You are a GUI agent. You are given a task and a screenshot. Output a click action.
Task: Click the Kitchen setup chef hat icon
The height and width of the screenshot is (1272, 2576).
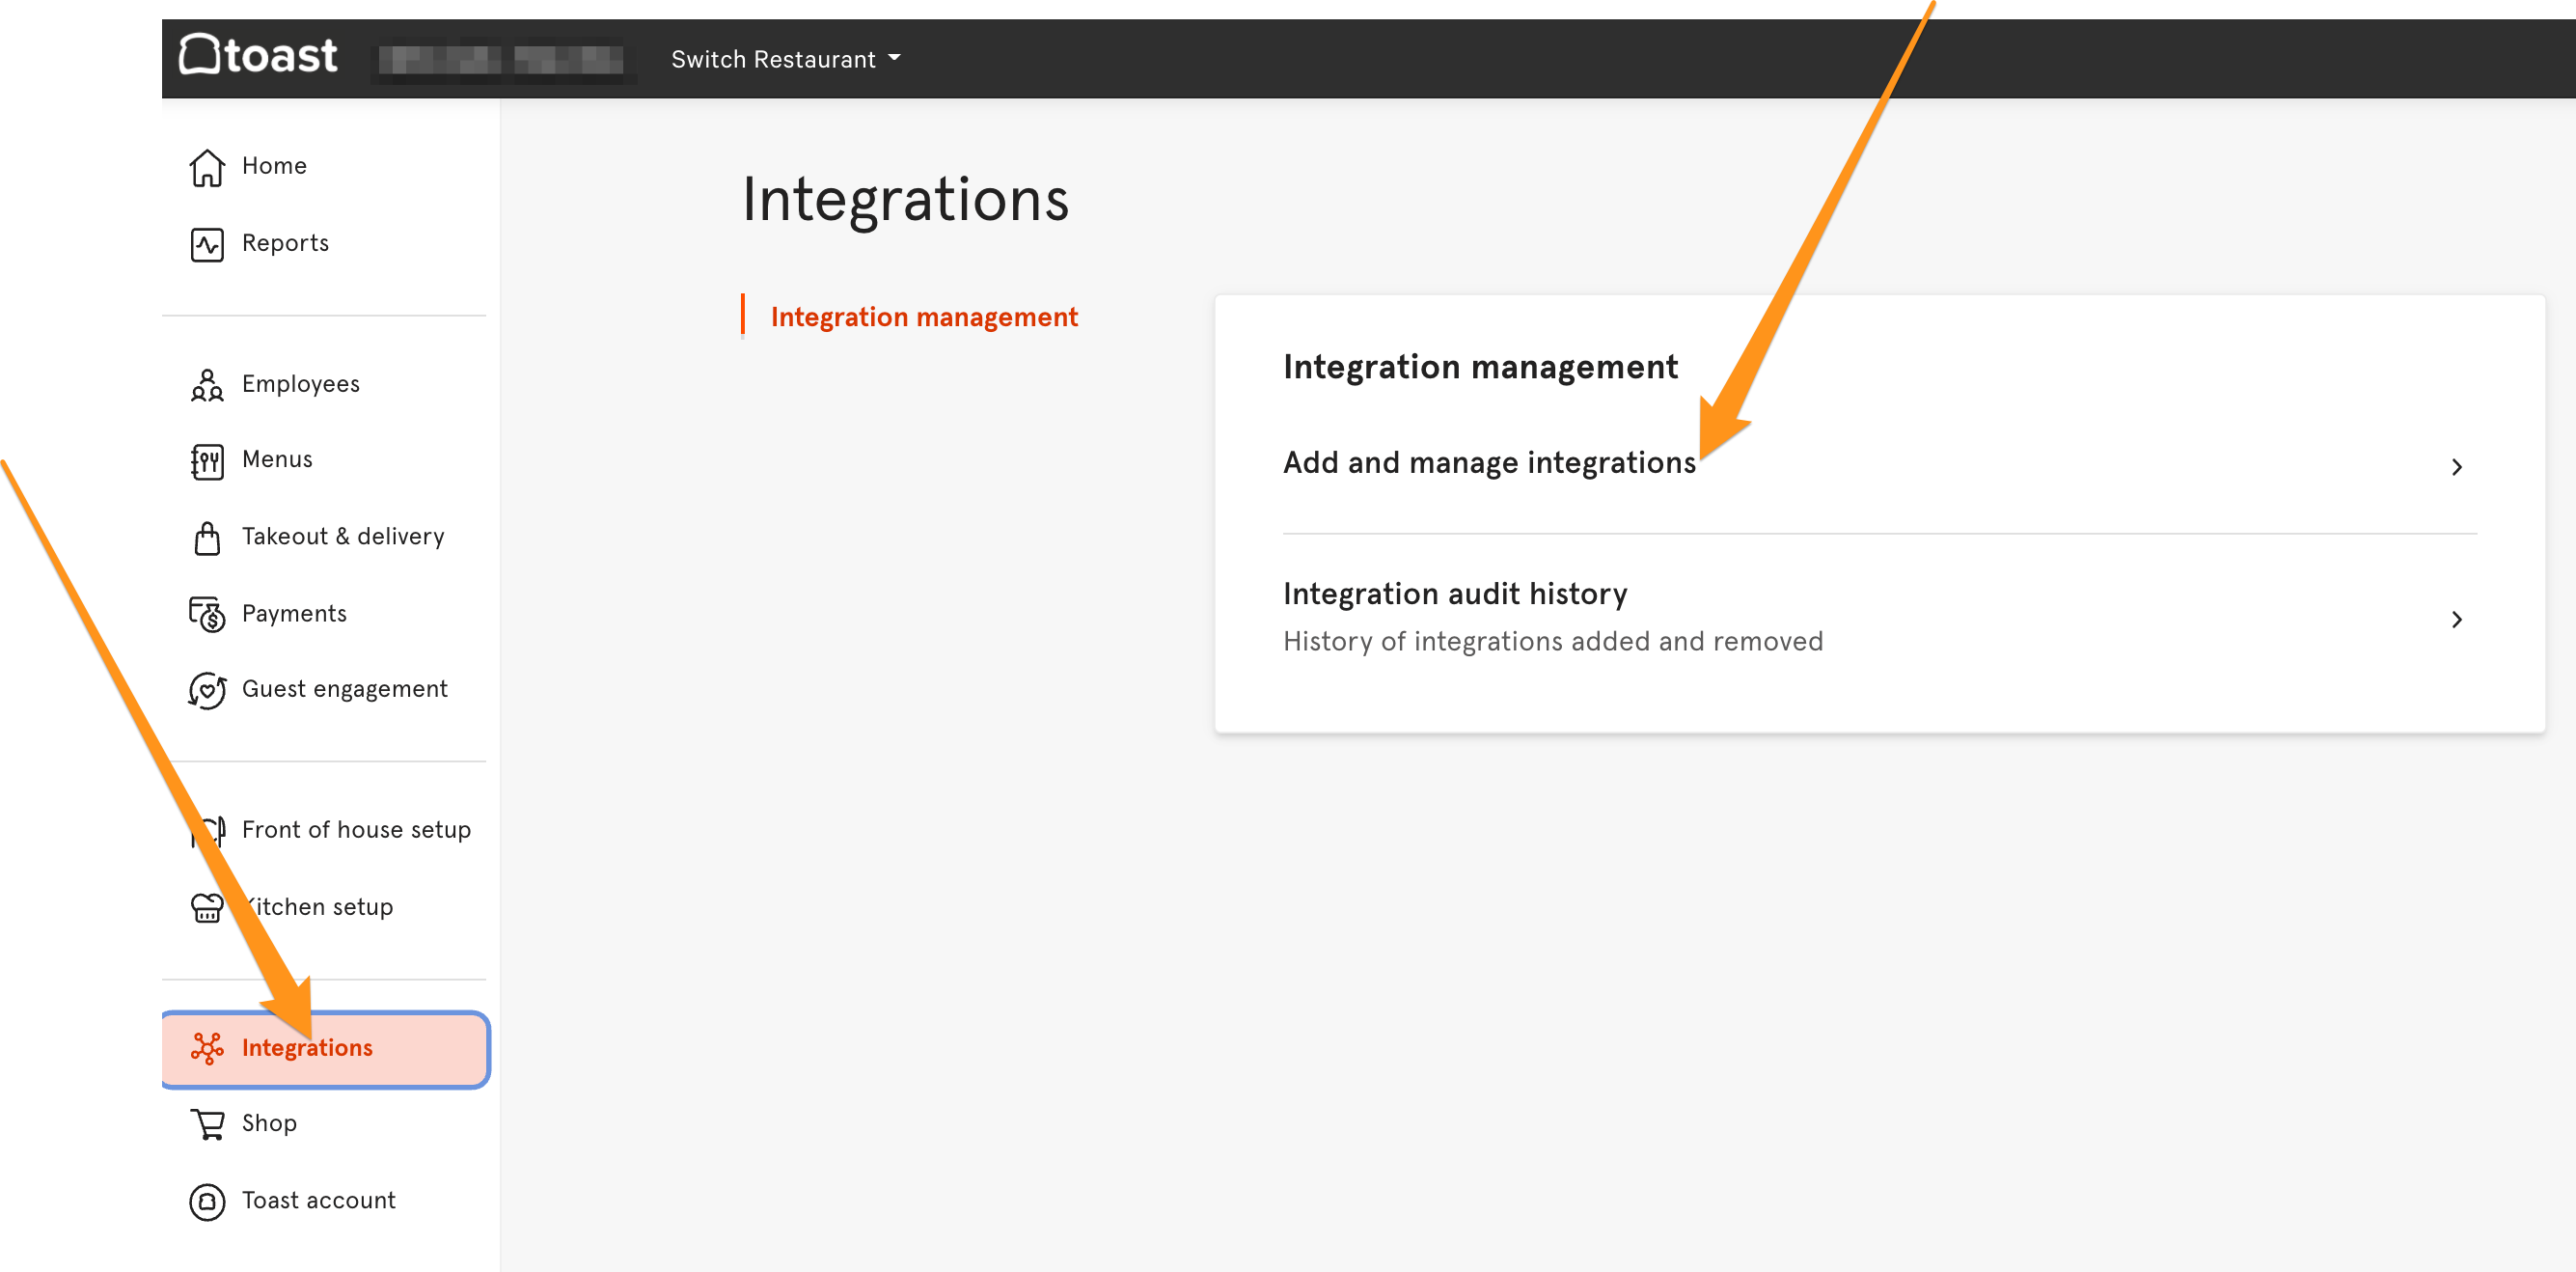[x=206, y=908]
